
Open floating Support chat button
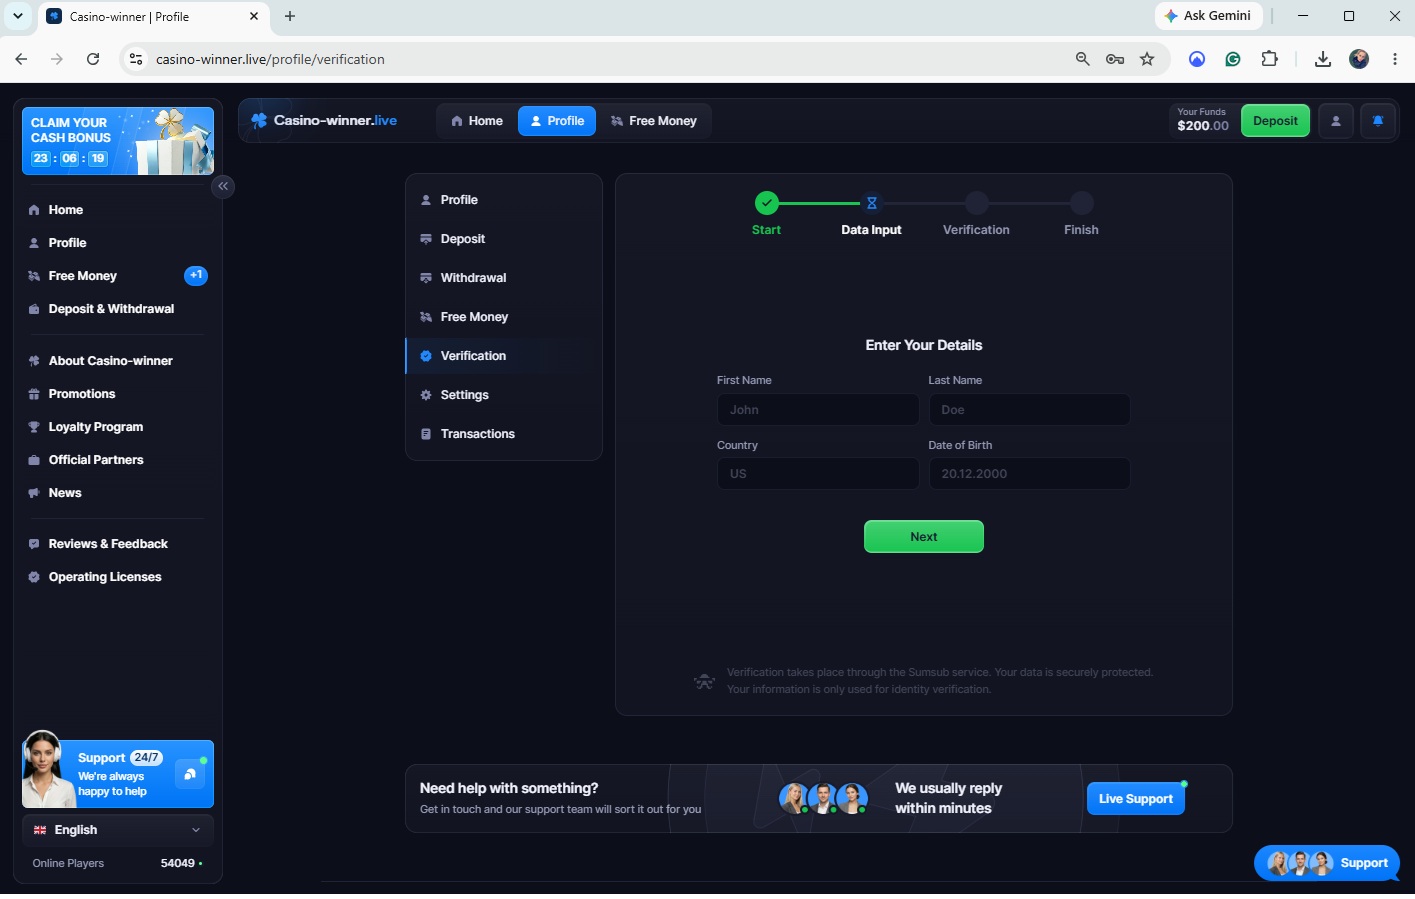tap(1327, 863)
